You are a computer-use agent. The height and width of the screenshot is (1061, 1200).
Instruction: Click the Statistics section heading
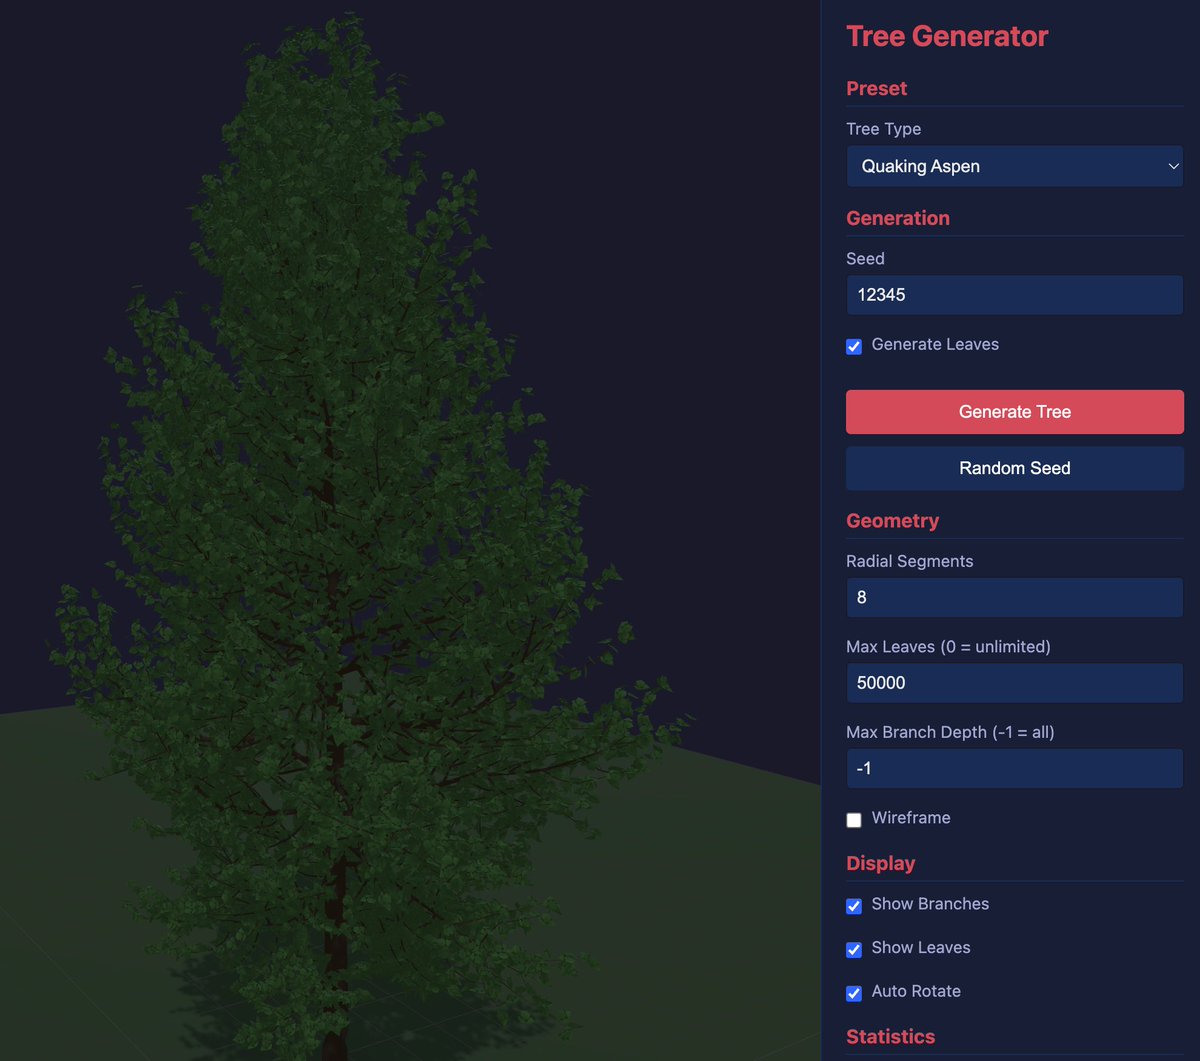[x=890, y=1036]
